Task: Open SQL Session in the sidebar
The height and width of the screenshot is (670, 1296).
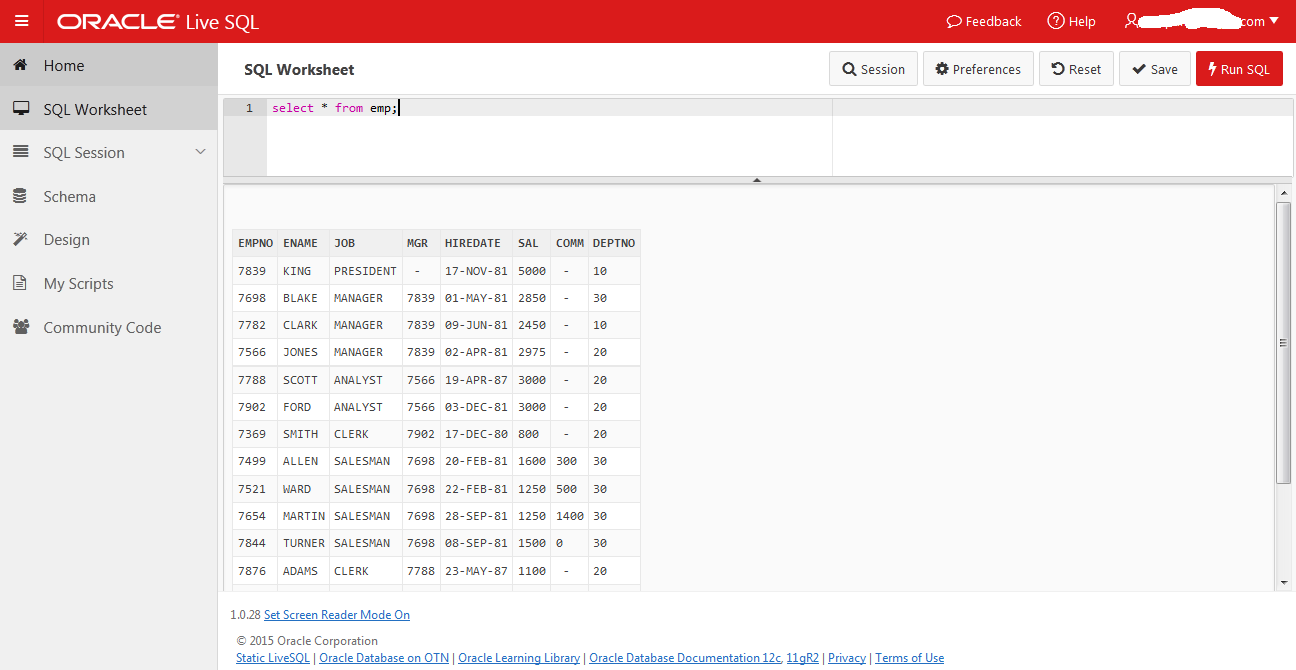Action: pos(108,152)
